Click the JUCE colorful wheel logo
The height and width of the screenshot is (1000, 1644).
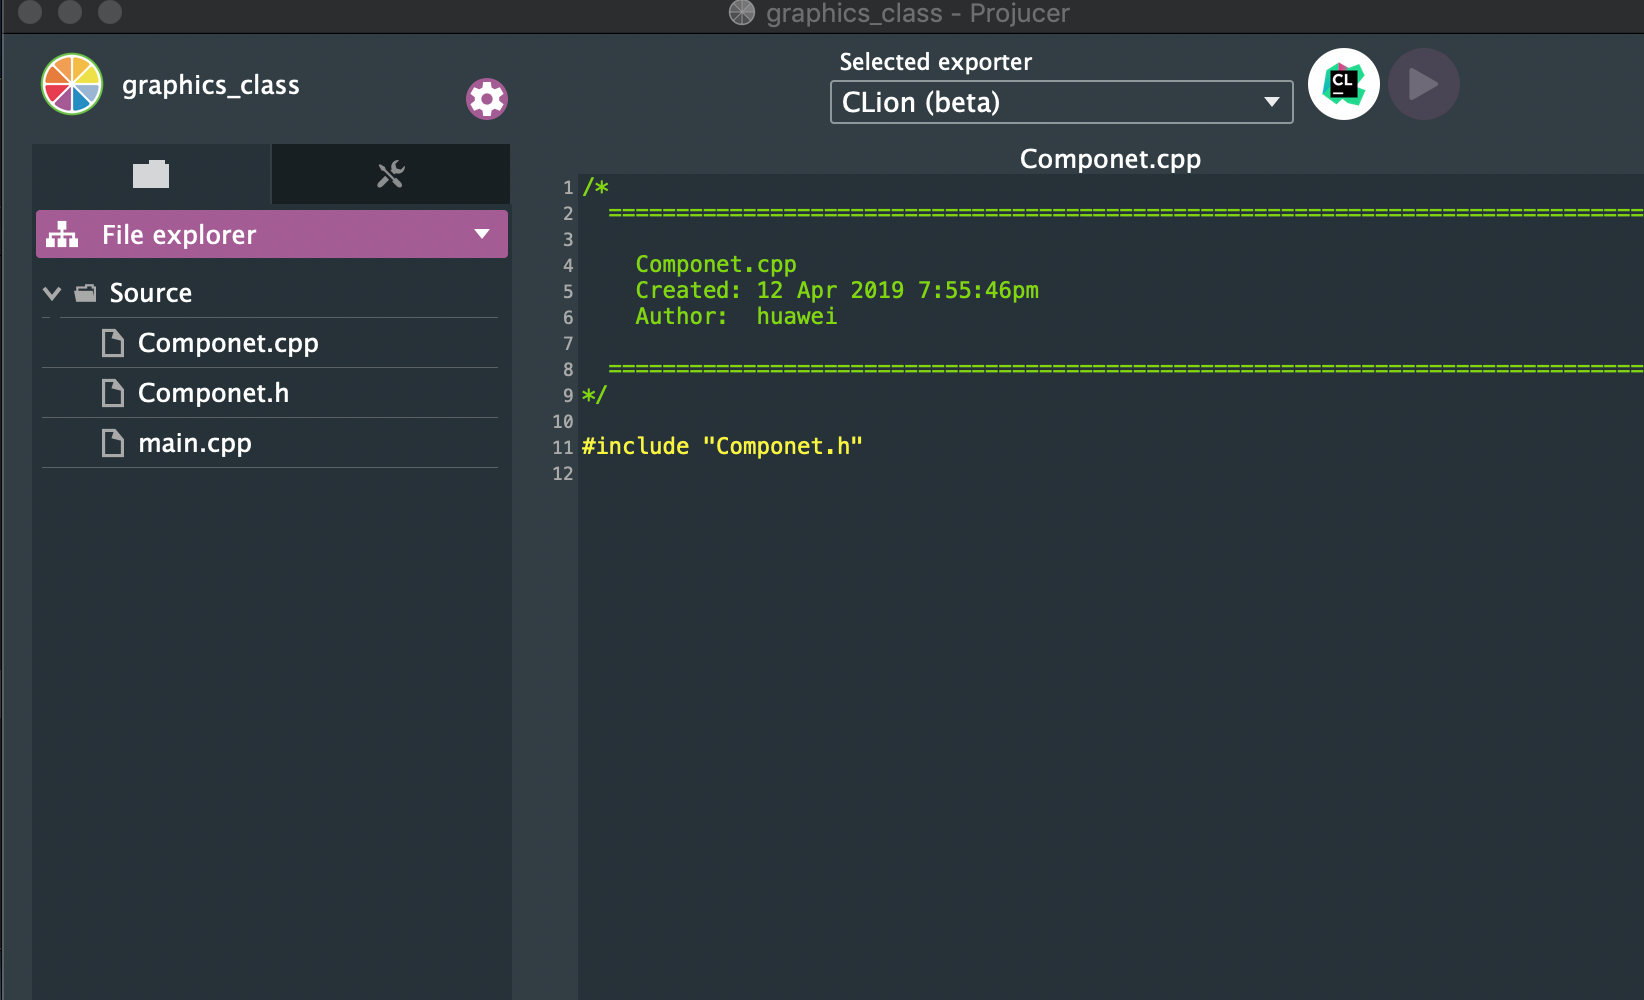[72, 84]
